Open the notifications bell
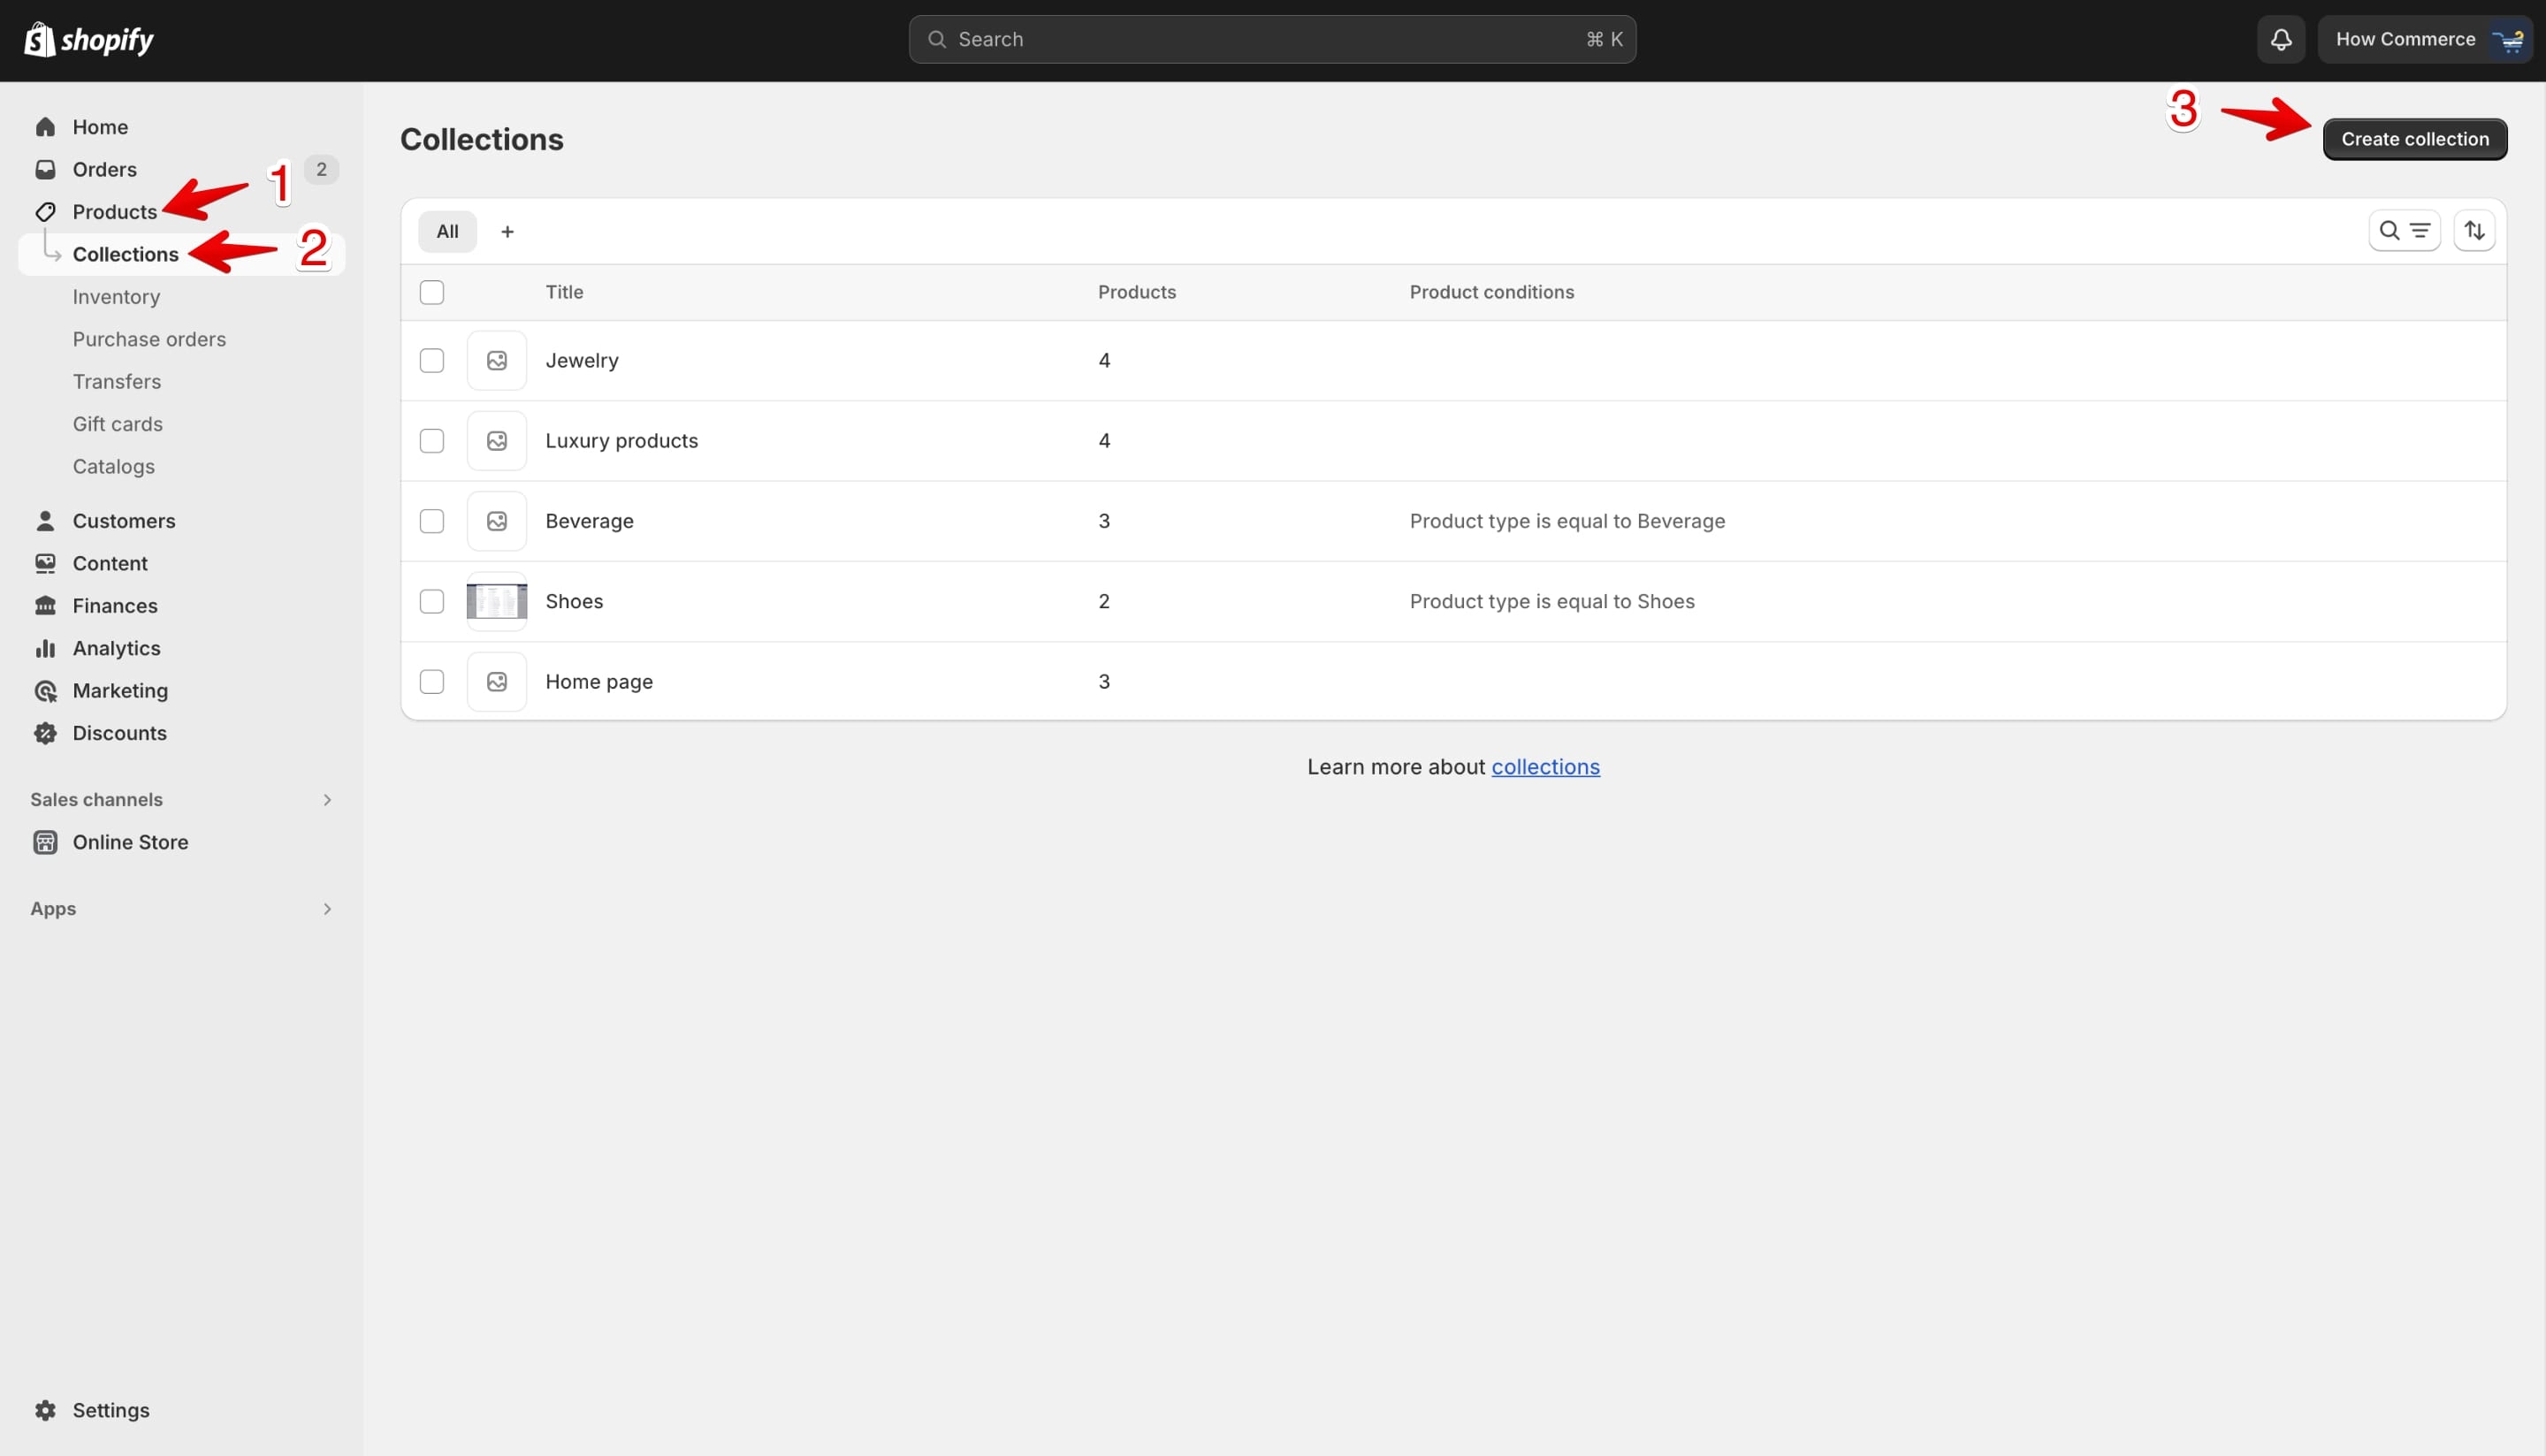Viewport: 2546px width, 1456px height. click(x=2280, y=39)
